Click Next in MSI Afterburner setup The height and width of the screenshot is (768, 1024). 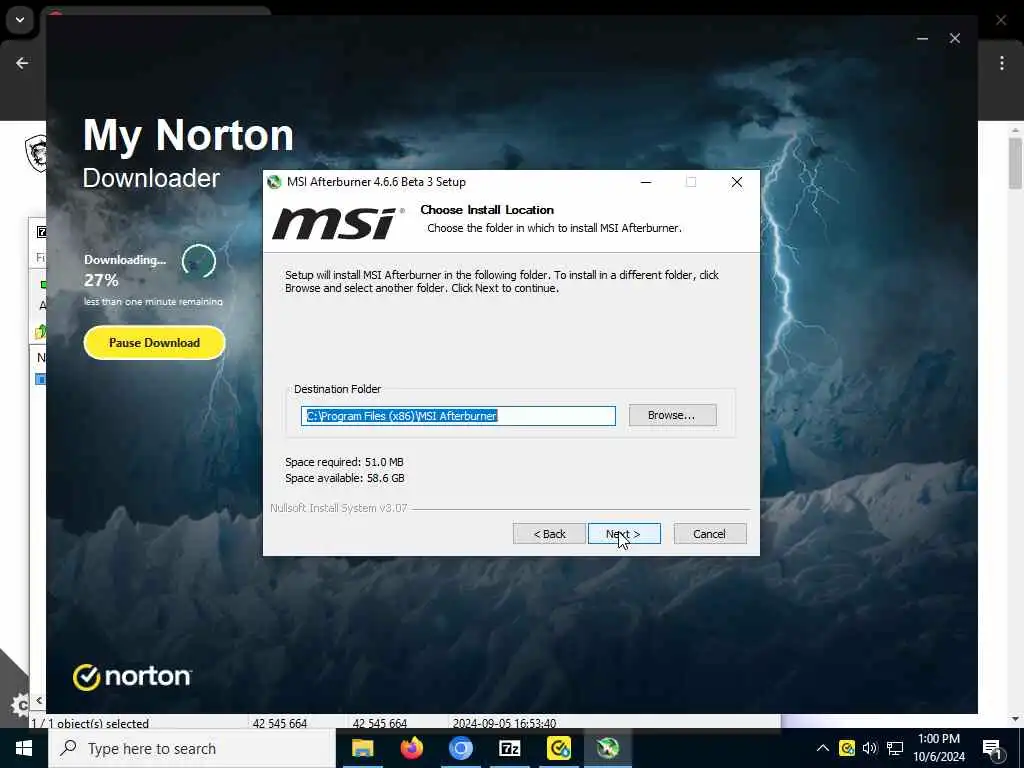(624, 534)
